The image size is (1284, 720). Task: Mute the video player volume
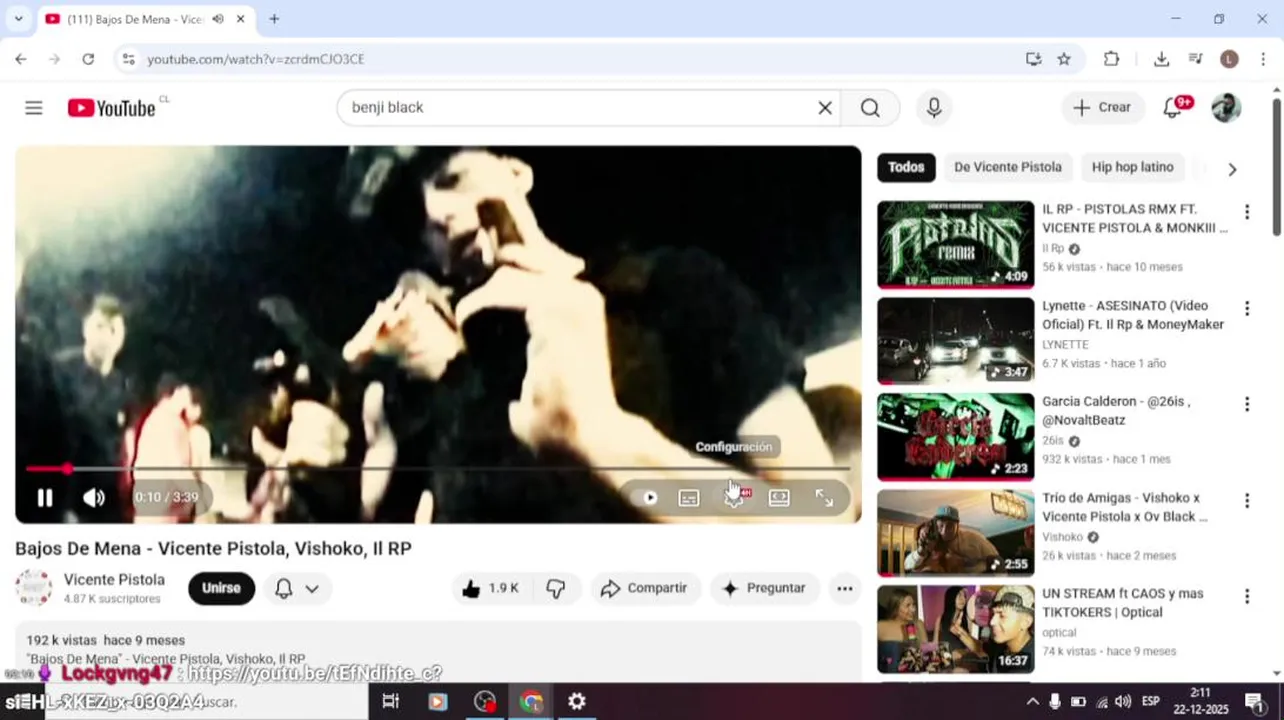click(94, 498)
